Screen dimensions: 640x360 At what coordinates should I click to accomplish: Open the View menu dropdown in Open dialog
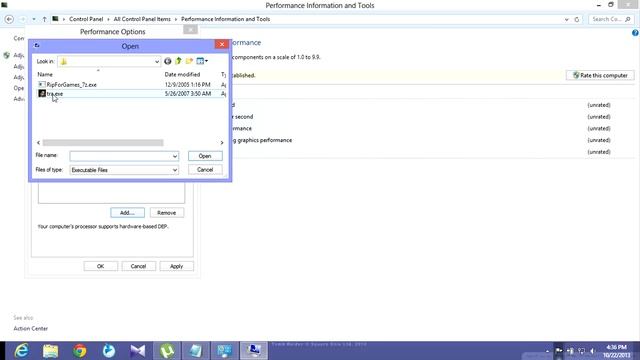click(202, 61)
